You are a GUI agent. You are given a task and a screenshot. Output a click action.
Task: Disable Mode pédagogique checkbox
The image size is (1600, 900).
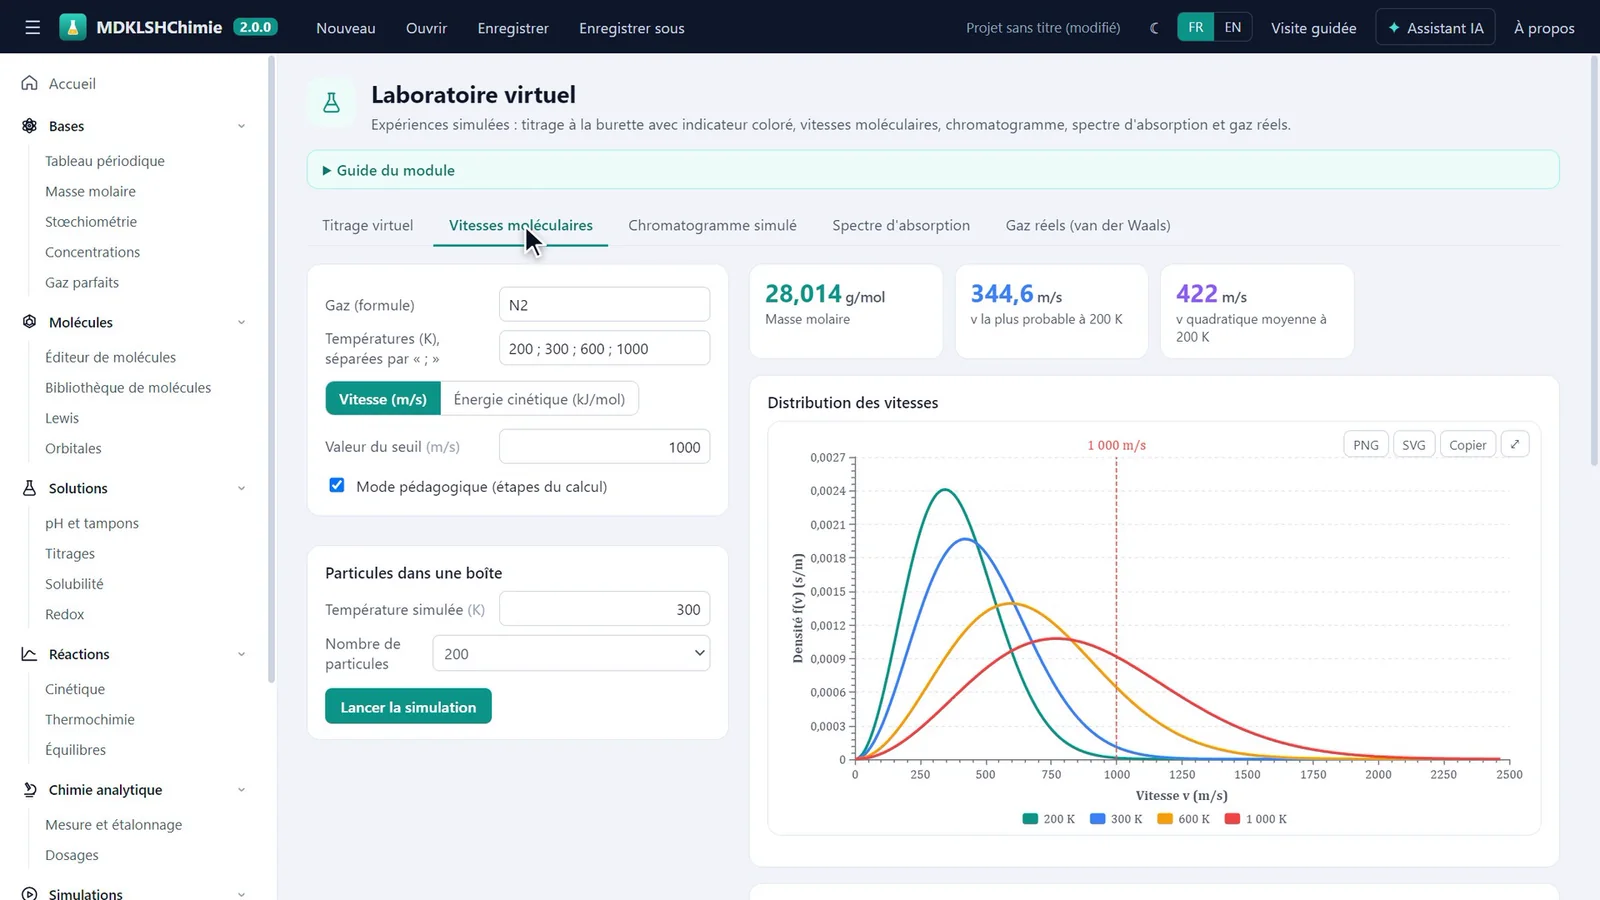click(x=337, y=485)
